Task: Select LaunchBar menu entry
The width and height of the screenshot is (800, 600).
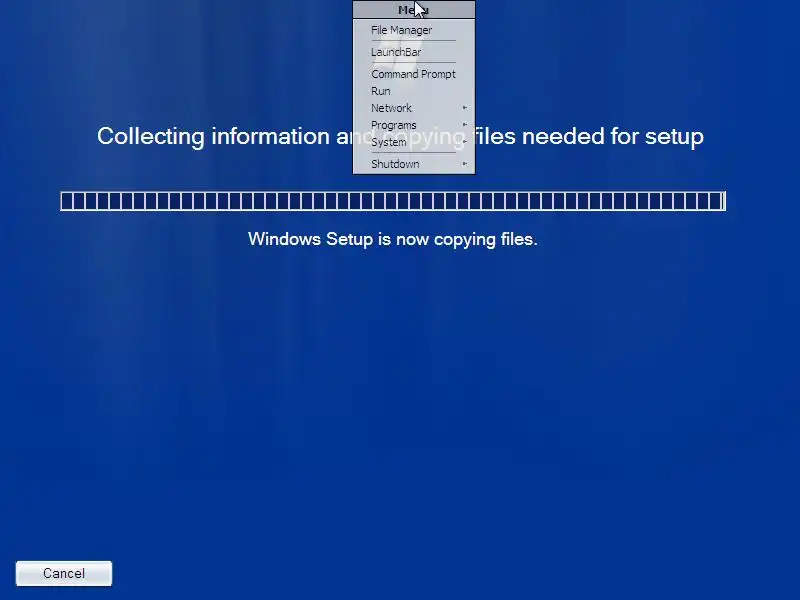Action: pos(414,52)
